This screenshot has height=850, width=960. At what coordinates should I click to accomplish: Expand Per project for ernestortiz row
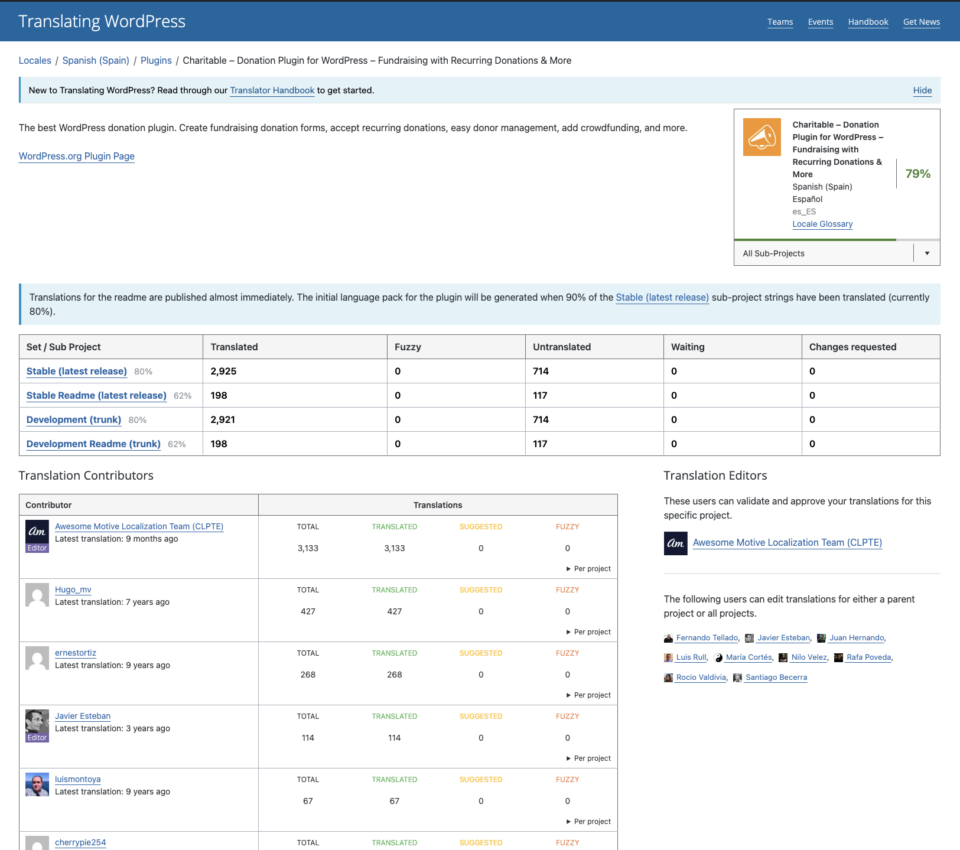tap(588, 695)
